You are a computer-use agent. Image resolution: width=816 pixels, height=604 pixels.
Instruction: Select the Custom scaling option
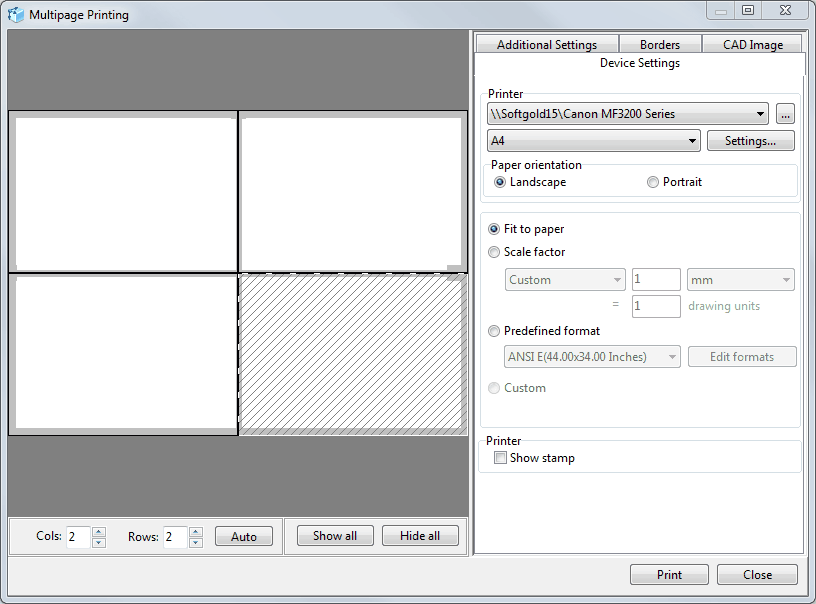click(493, 388)
